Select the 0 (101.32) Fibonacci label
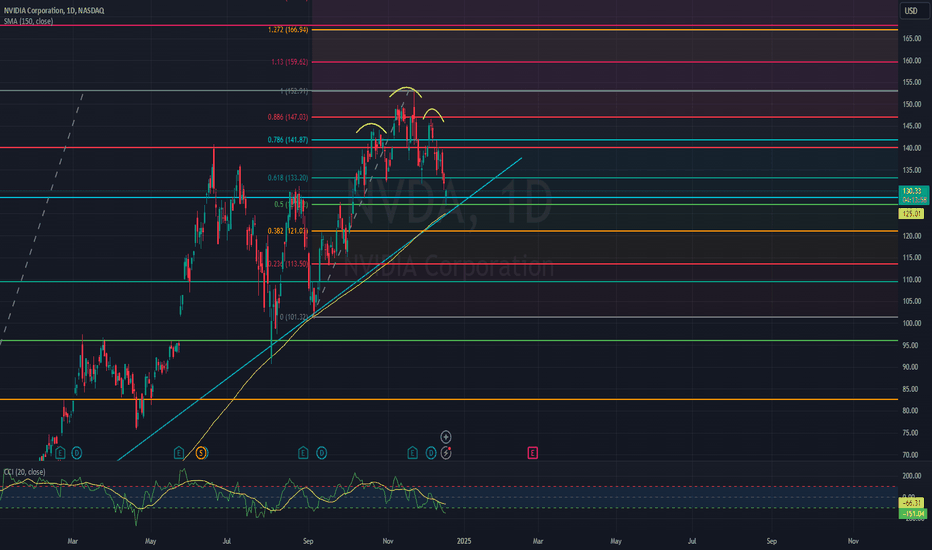 click(294, 317)
